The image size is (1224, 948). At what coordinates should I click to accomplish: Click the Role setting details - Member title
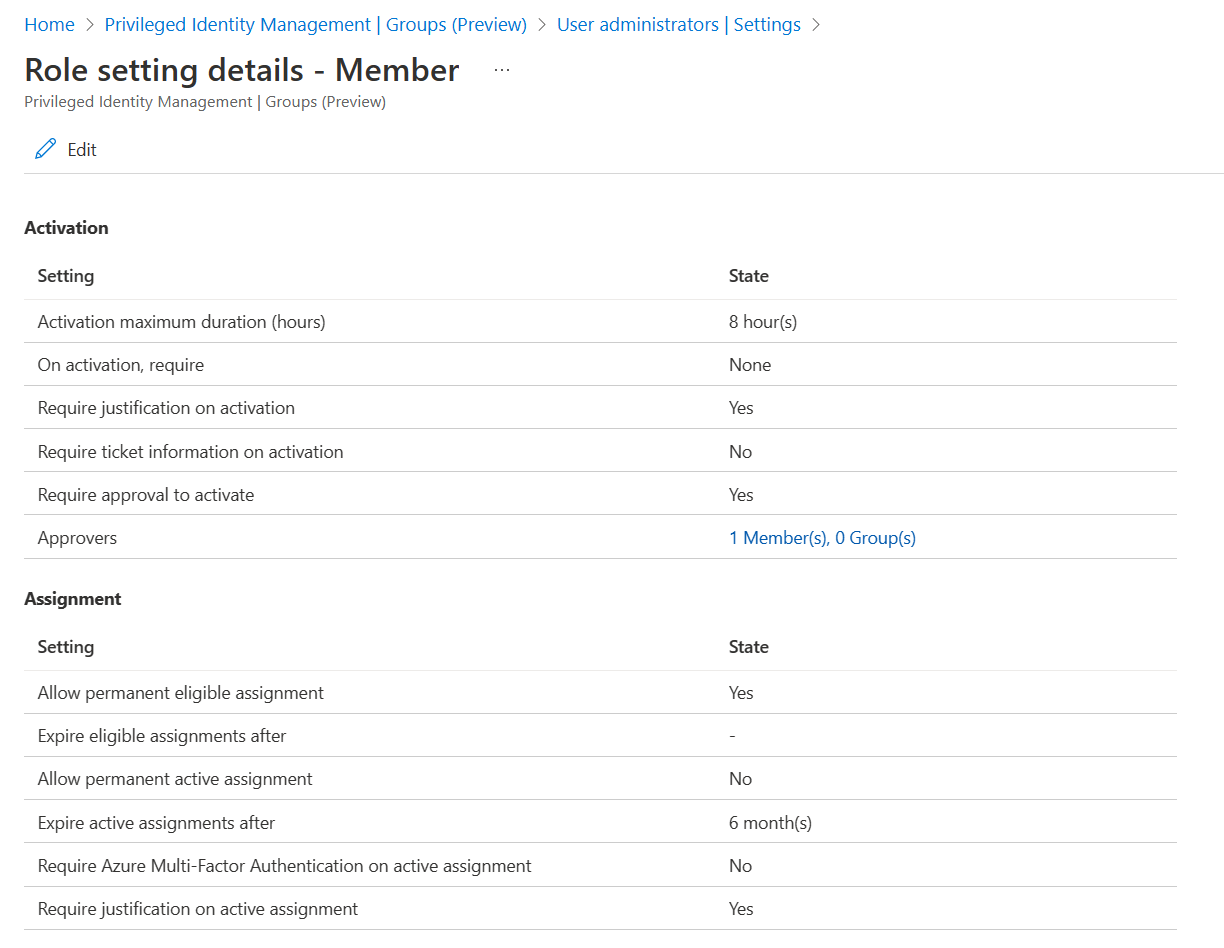click(x=241, y=70)
